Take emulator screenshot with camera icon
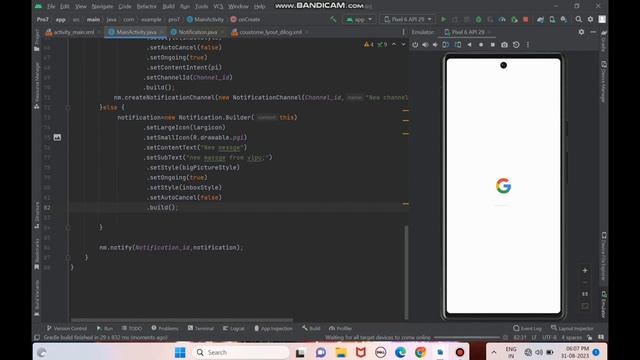 point(504,45)
